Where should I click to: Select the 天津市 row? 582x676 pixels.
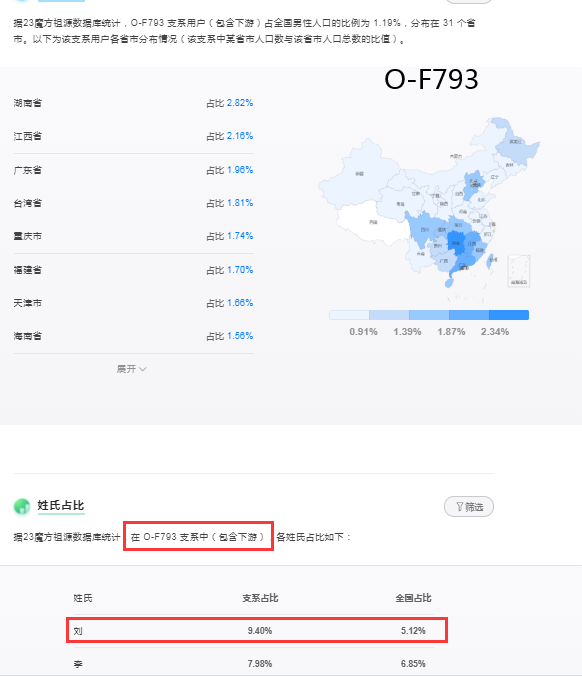tap(133, 303)
